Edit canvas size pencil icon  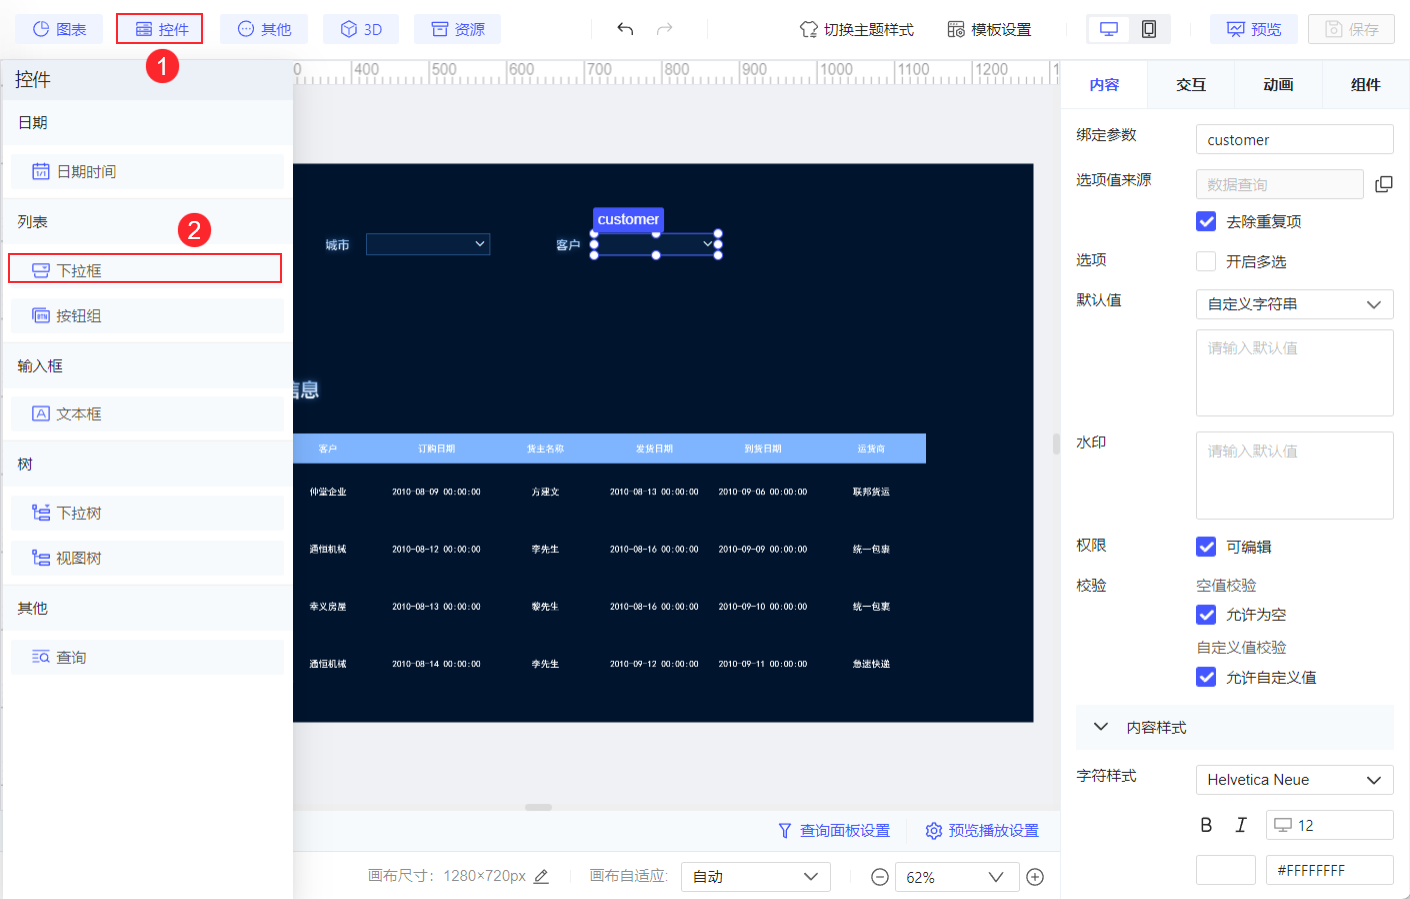pyautogui.click(x=541, y=876)
